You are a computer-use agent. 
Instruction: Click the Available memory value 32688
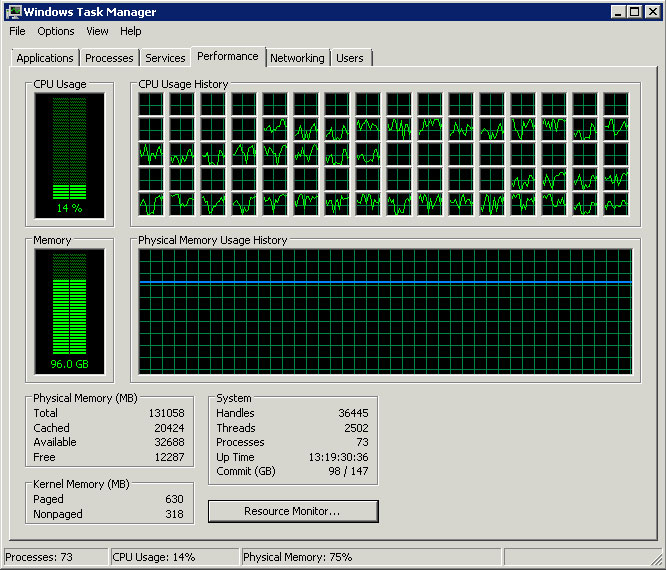point(169,442)
